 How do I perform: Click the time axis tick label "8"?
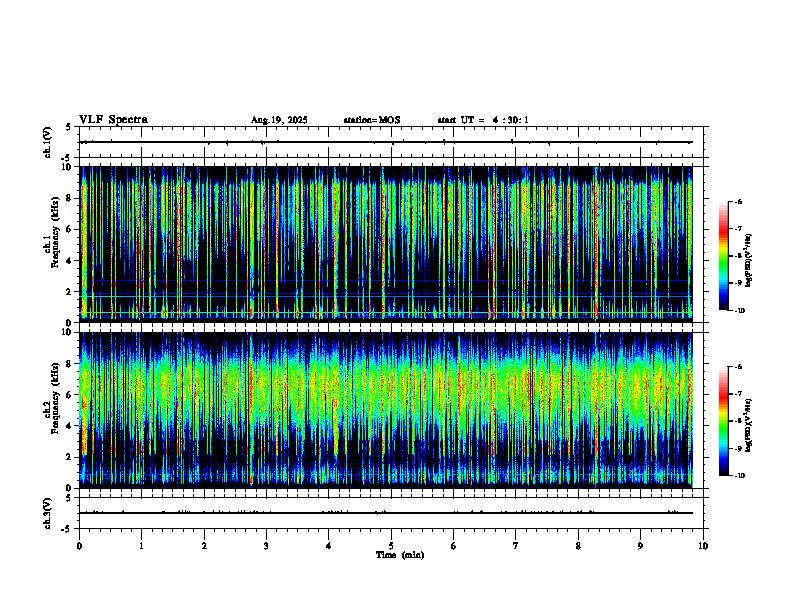578,546
